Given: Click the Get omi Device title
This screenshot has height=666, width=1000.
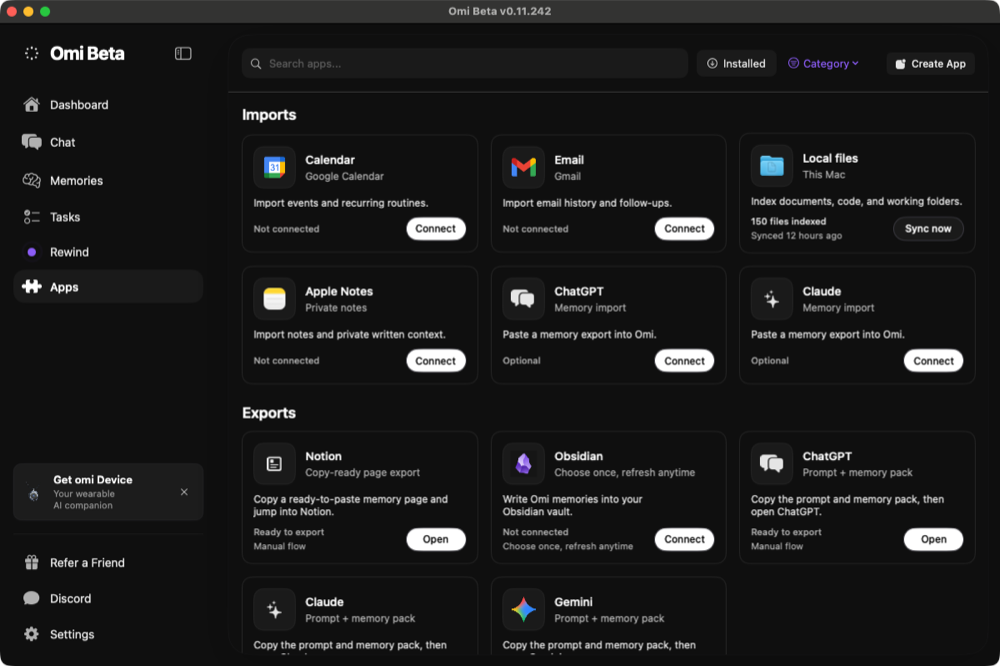Looking at the screenshot, I should pos(92,480).
